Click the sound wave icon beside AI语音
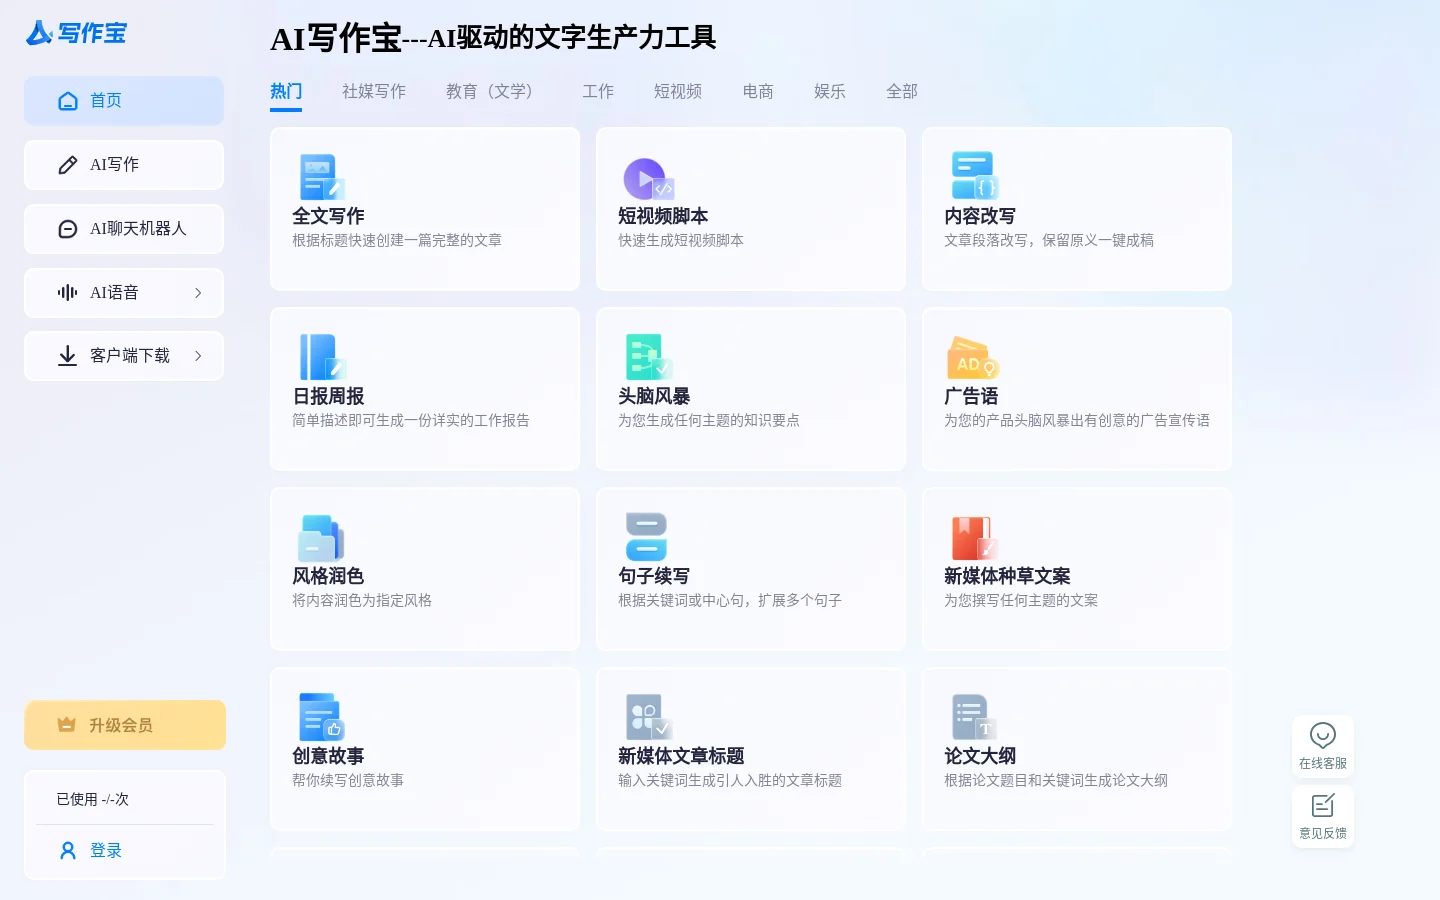This screenshot has height=900, width=1440. click(x=68, y=293)
